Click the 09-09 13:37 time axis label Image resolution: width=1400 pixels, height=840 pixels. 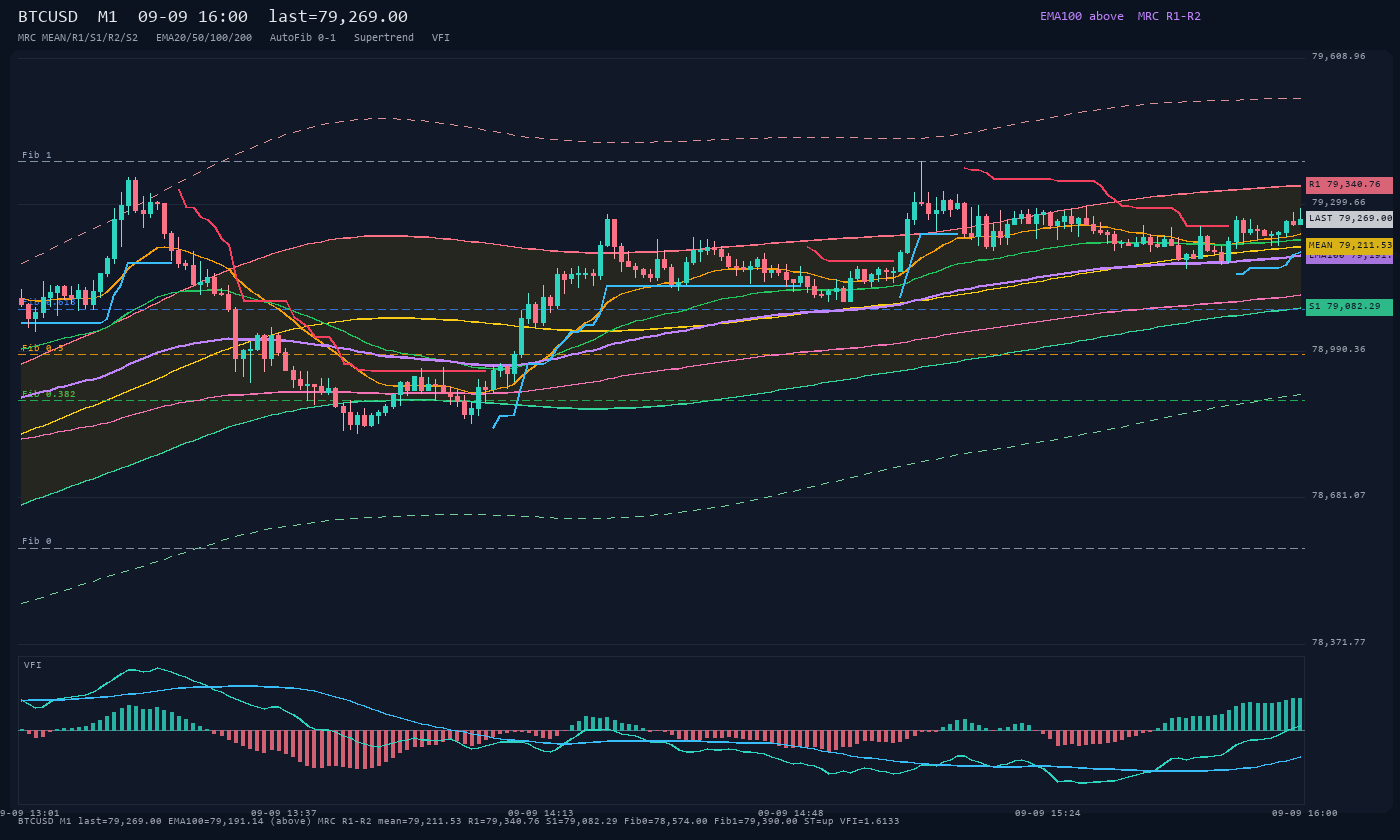point(284,814)
